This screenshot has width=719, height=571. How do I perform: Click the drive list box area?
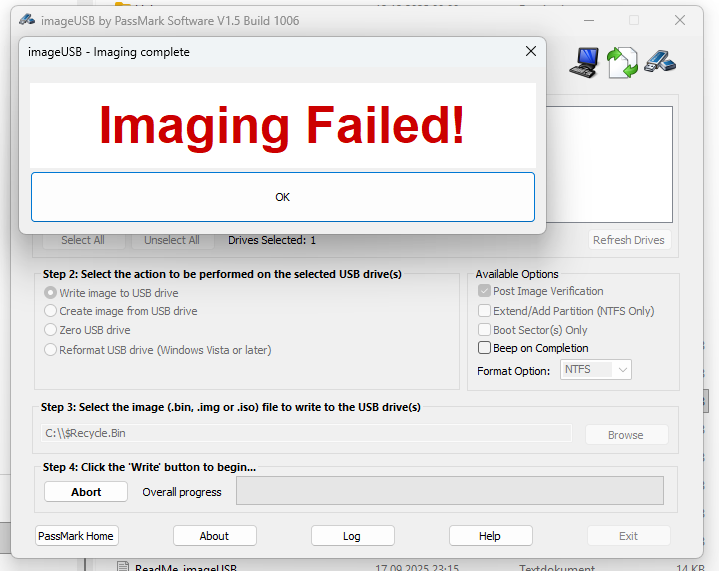pos(609,165)
